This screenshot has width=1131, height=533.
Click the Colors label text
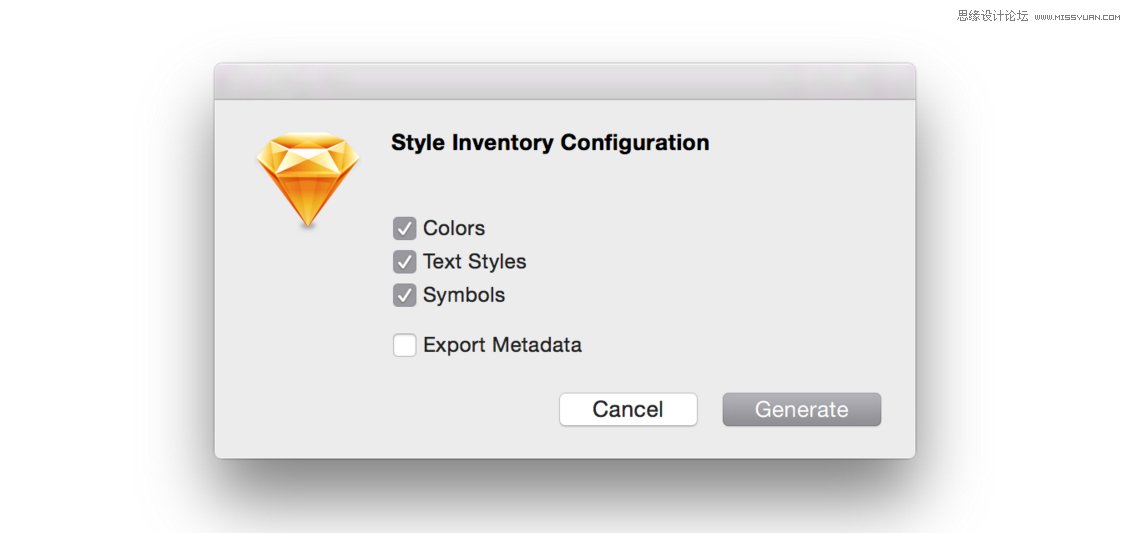click(454, 228)
